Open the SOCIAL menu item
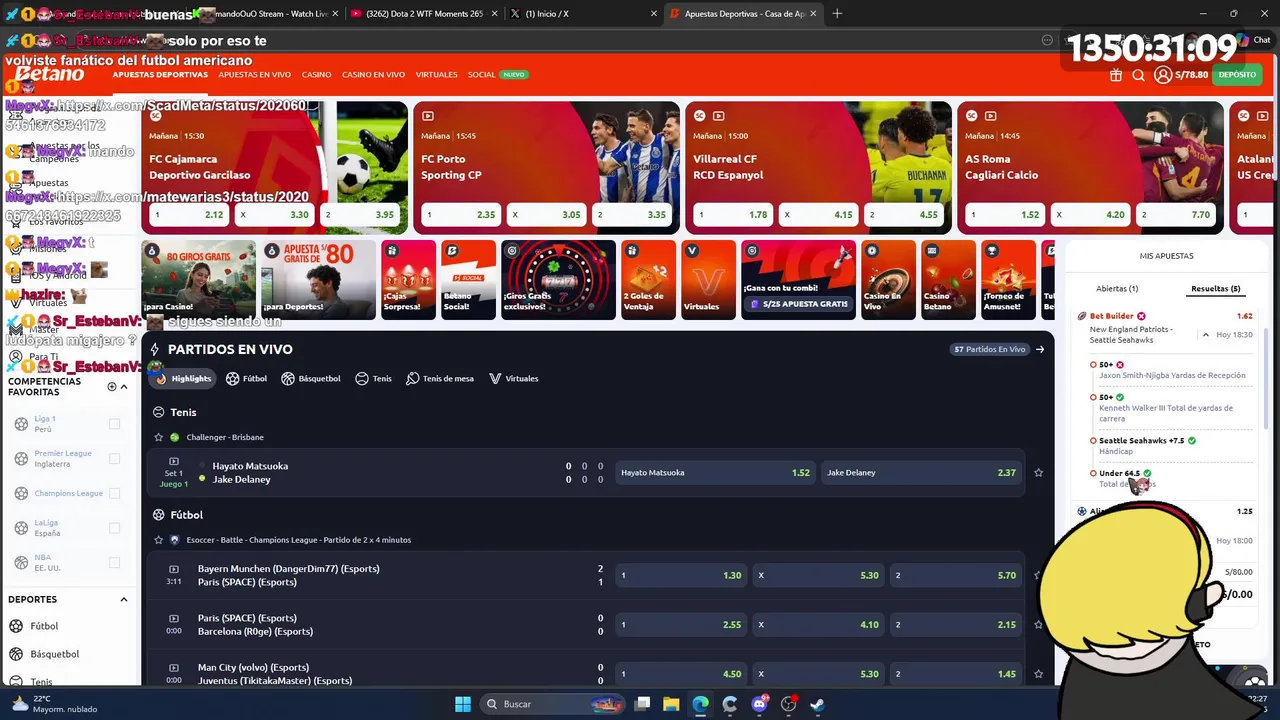The height and width of the screenshot is (720, 1280). (x=481, y=75)
